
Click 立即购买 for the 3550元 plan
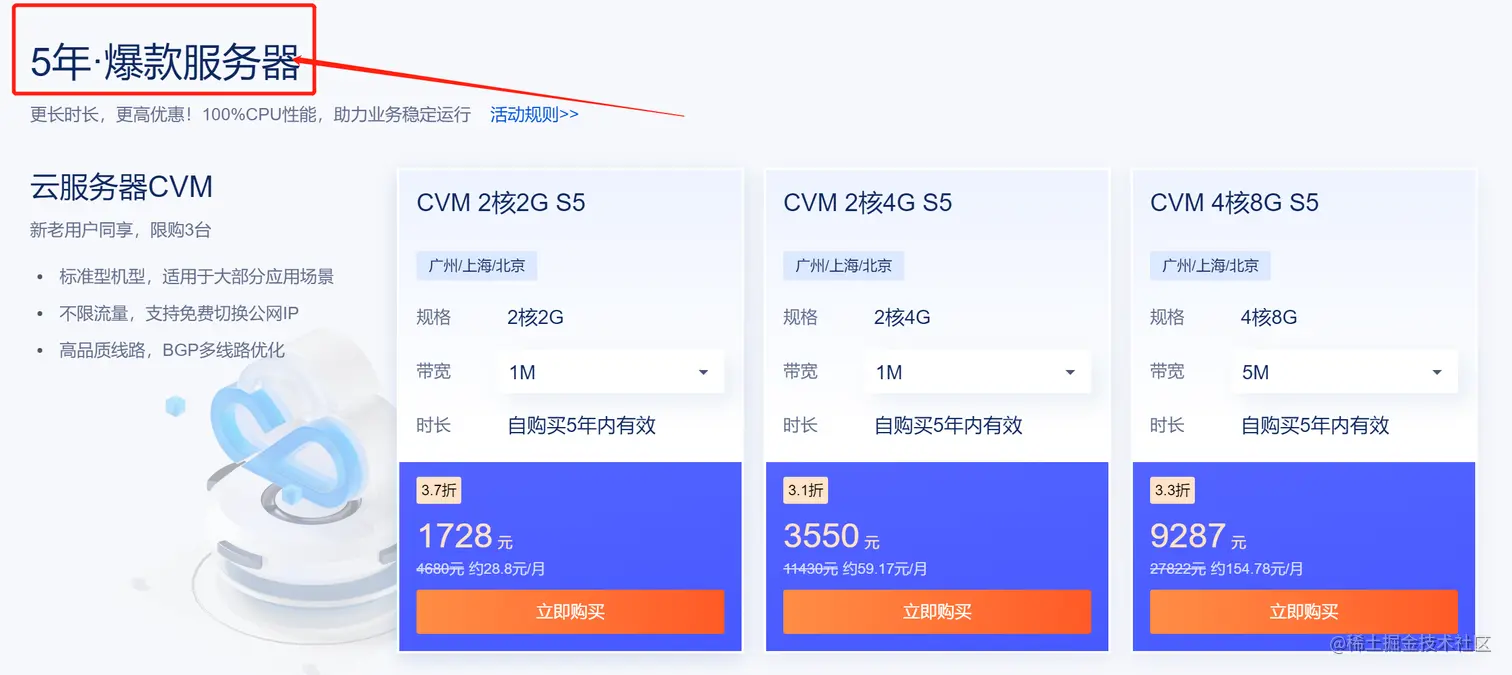[937, 611]
